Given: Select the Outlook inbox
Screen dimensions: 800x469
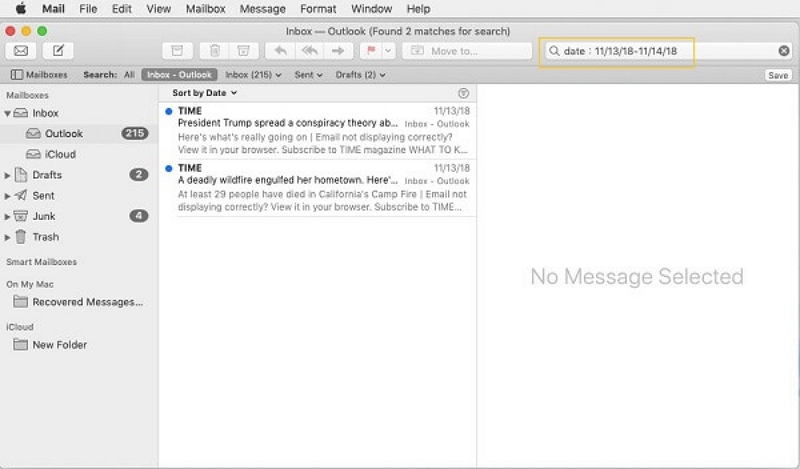Looking at the screenshot, I should pyautogui.click(x=79, y=133).
